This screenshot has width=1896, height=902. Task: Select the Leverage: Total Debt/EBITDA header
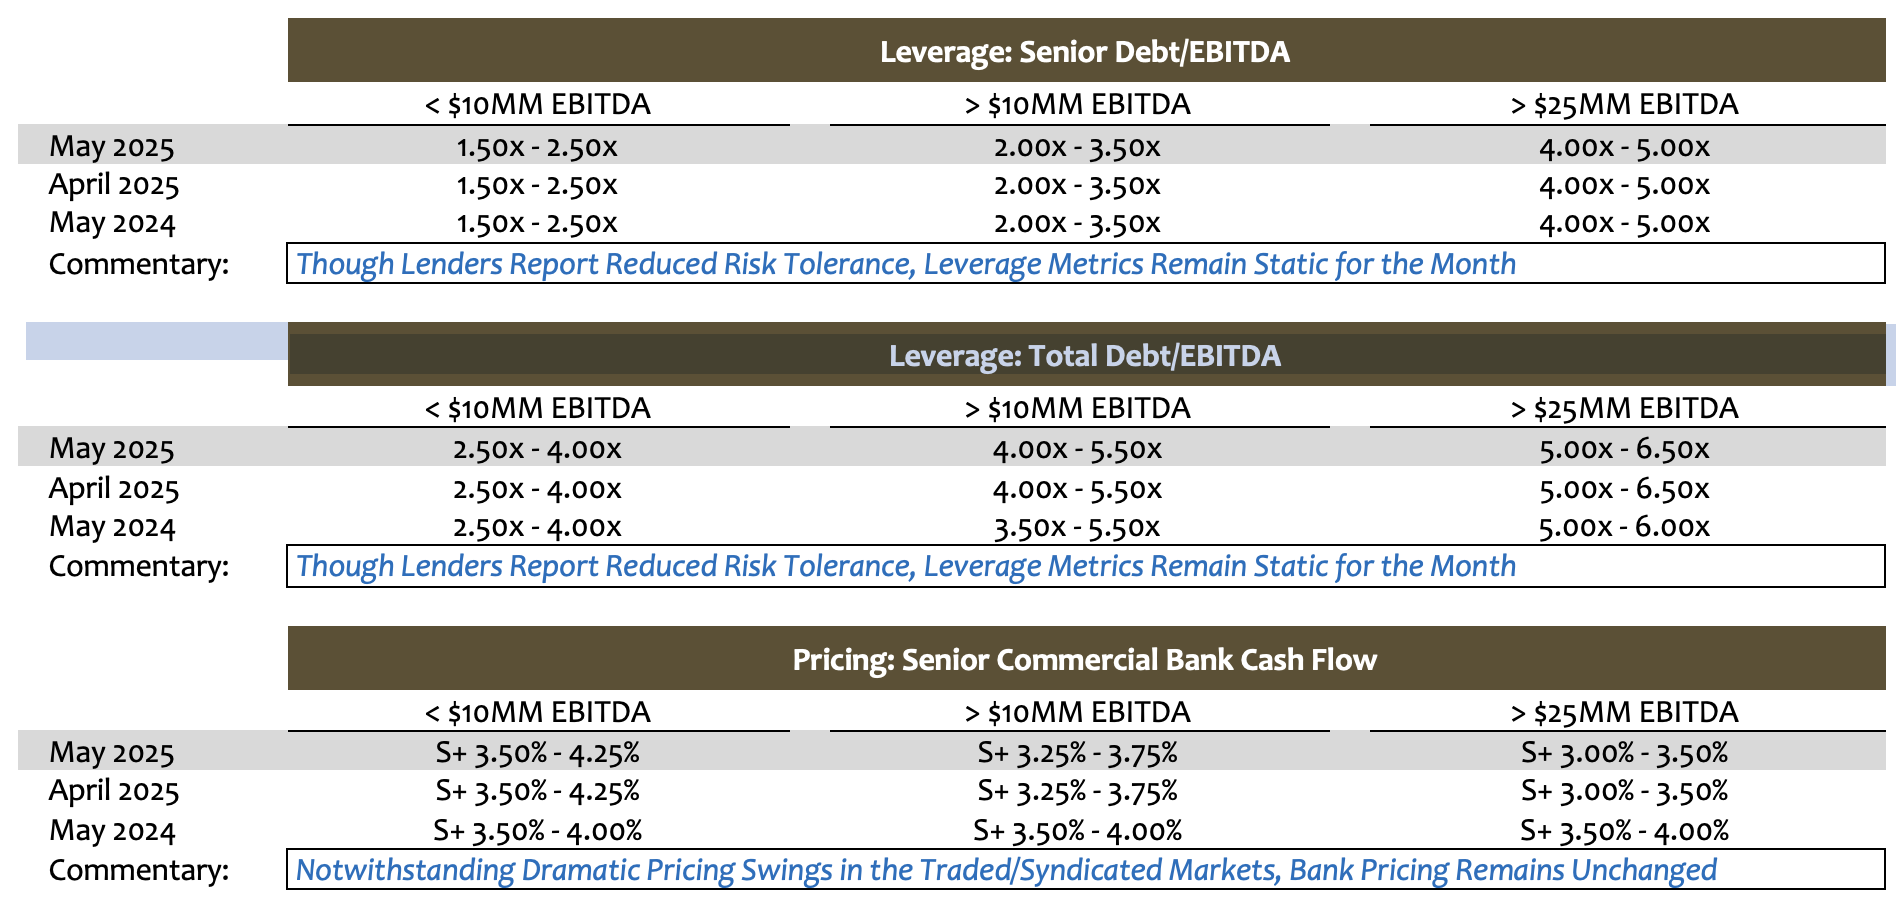pos(1086,355)
